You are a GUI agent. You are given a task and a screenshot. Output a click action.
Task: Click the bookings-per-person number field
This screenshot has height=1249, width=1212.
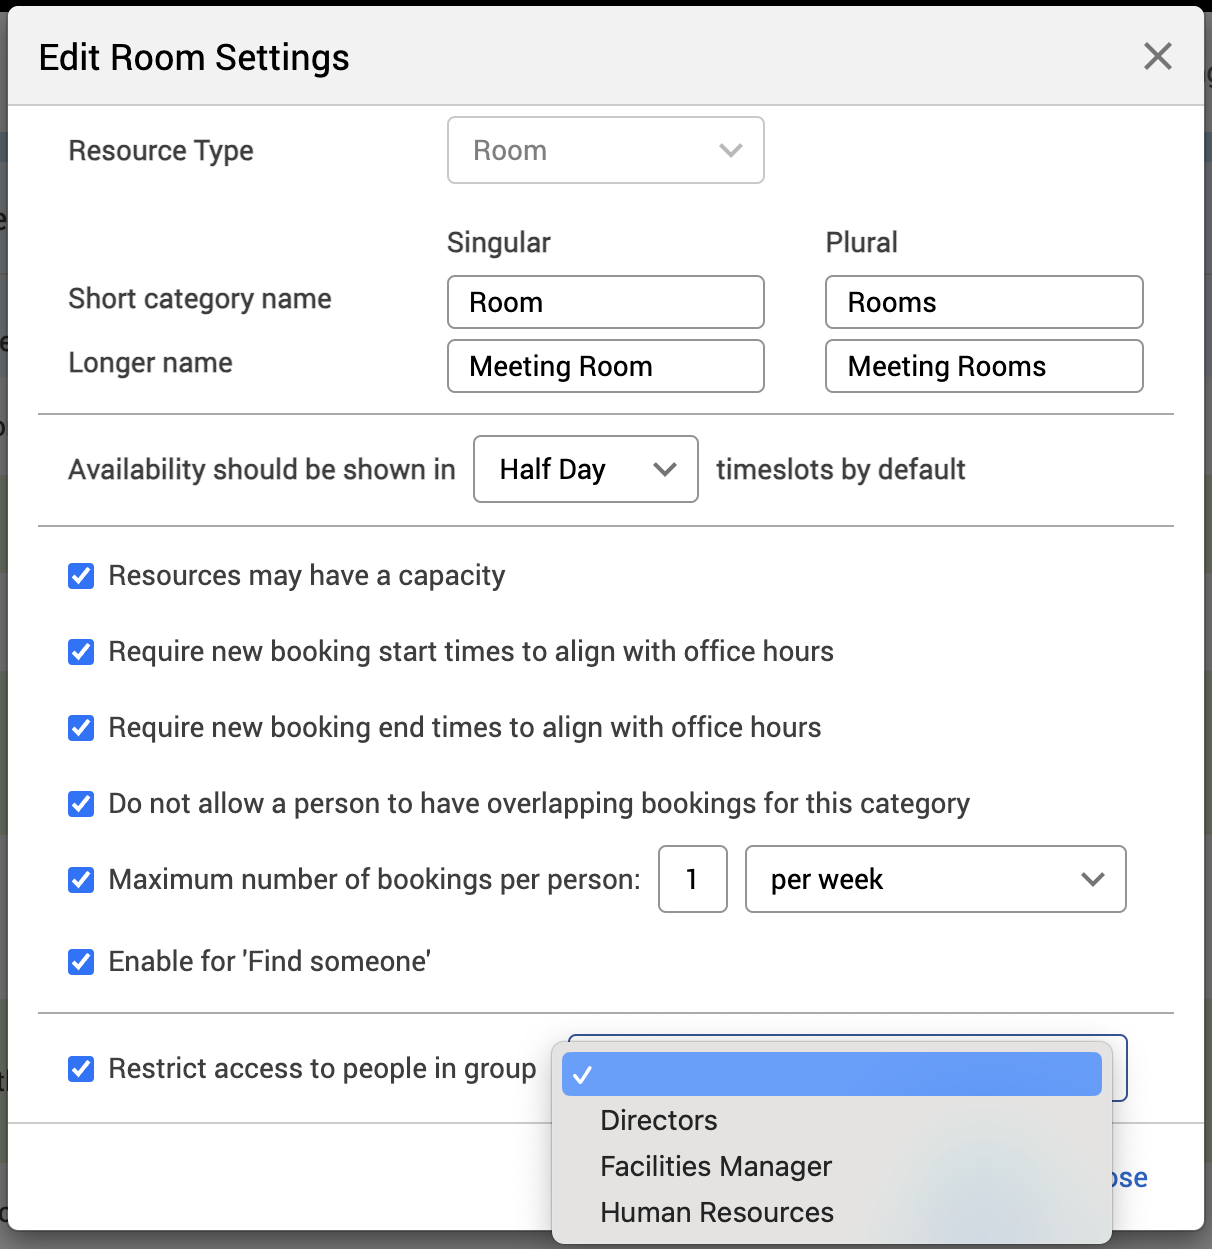point(692,879)
